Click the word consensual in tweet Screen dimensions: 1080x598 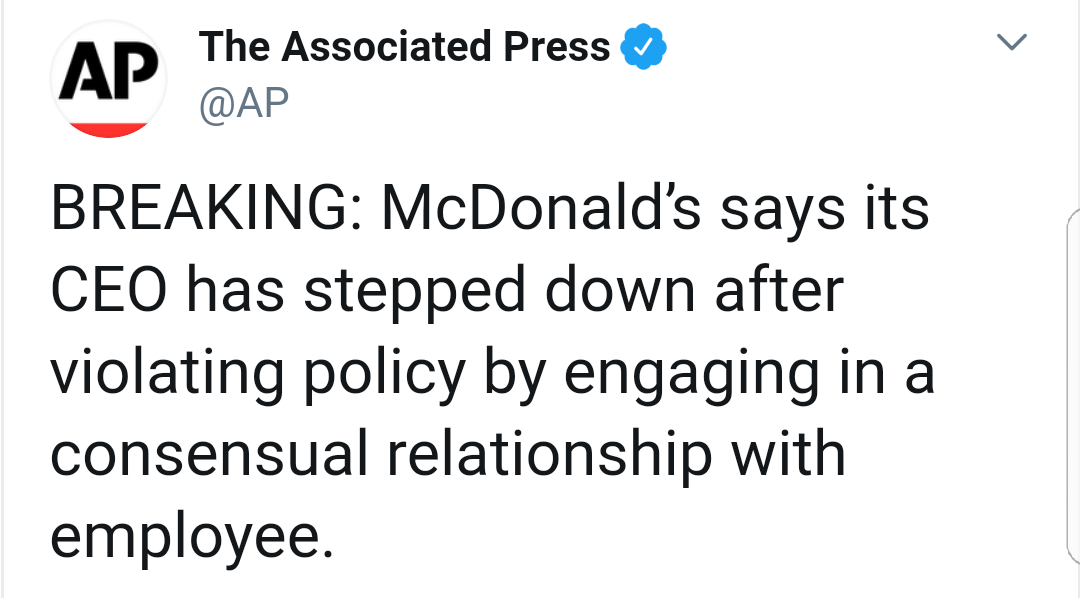point(209,454)
